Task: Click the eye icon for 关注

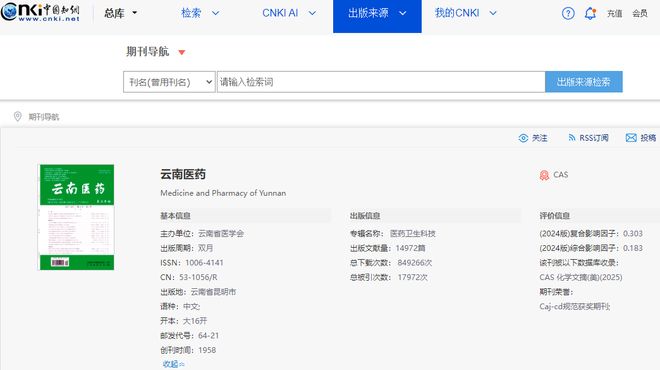Action: pyautogui.click(x=523, y=138)
